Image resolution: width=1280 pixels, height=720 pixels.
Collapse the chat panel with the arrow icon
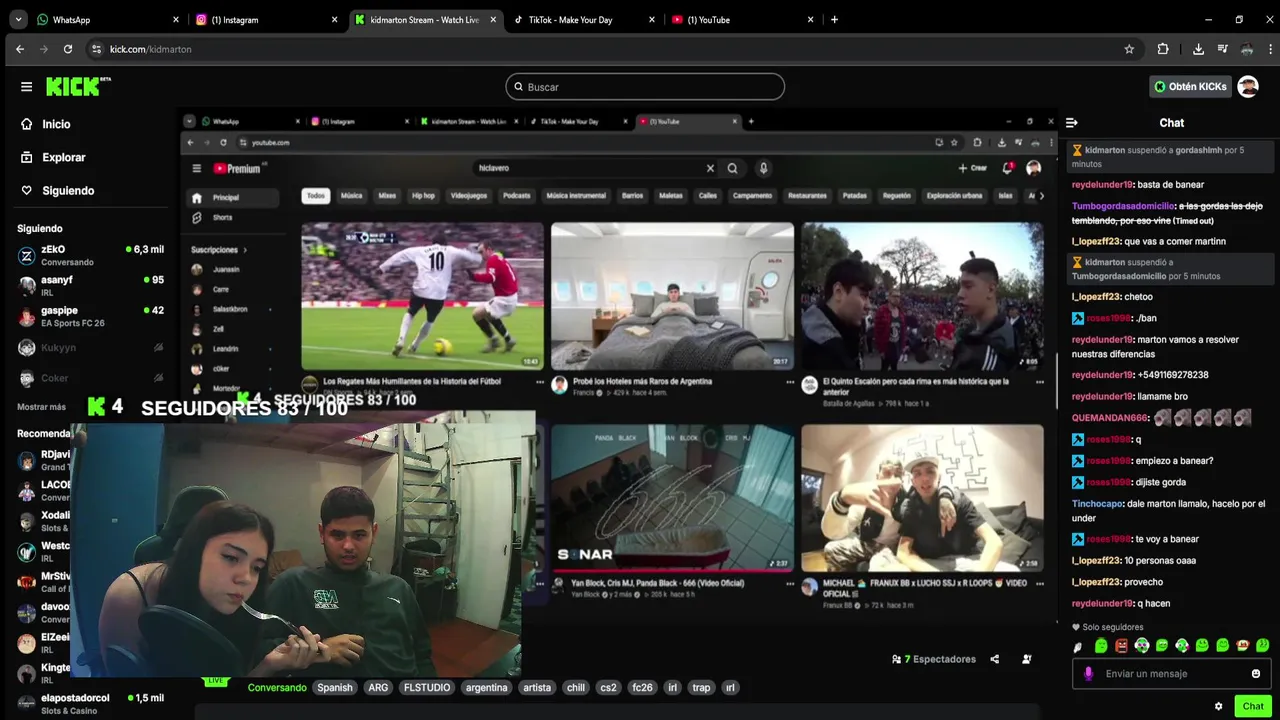[x=1072, y=123]
